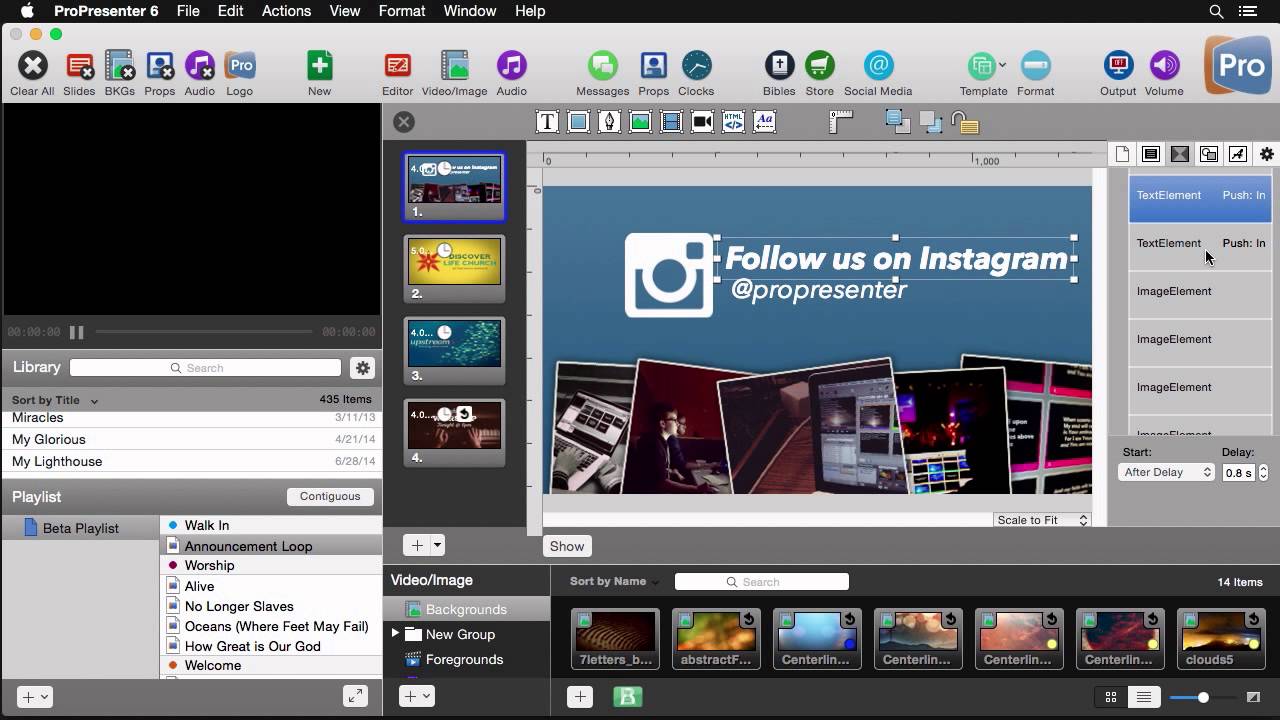1280x720 pixels.
Task: Click the Library settings gear button
Action: [362, 368]
